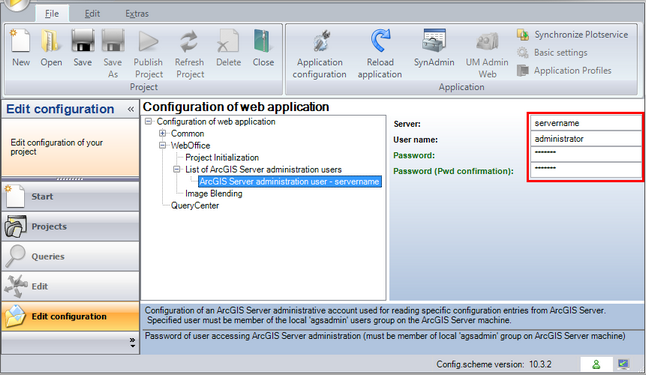Screen dimensions: 646x375
Task: Collapse List of ArcGIS Server administration users
Action: [x=177, y=169]
